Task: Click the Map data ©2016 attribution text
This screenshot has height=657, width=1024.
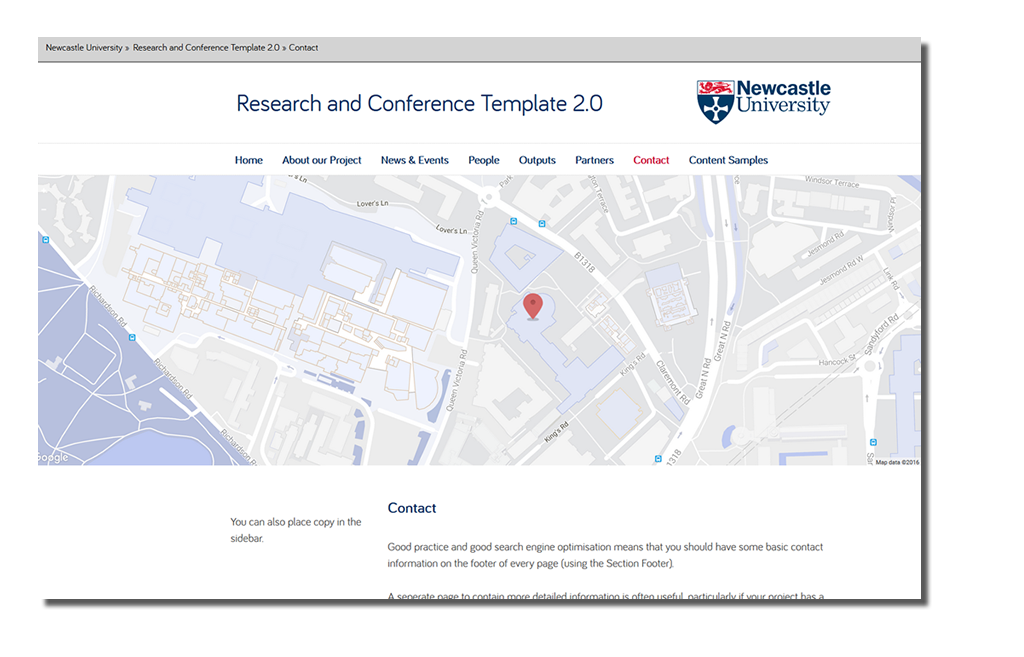Action: (x=897, y=462)
